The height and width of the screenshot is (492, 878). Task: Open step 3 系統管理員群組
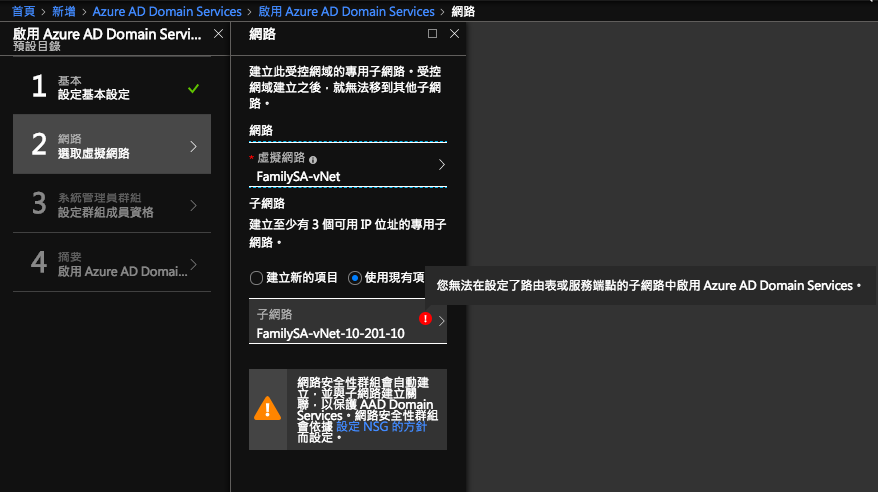pyautogui.click(x=112, y=204)
